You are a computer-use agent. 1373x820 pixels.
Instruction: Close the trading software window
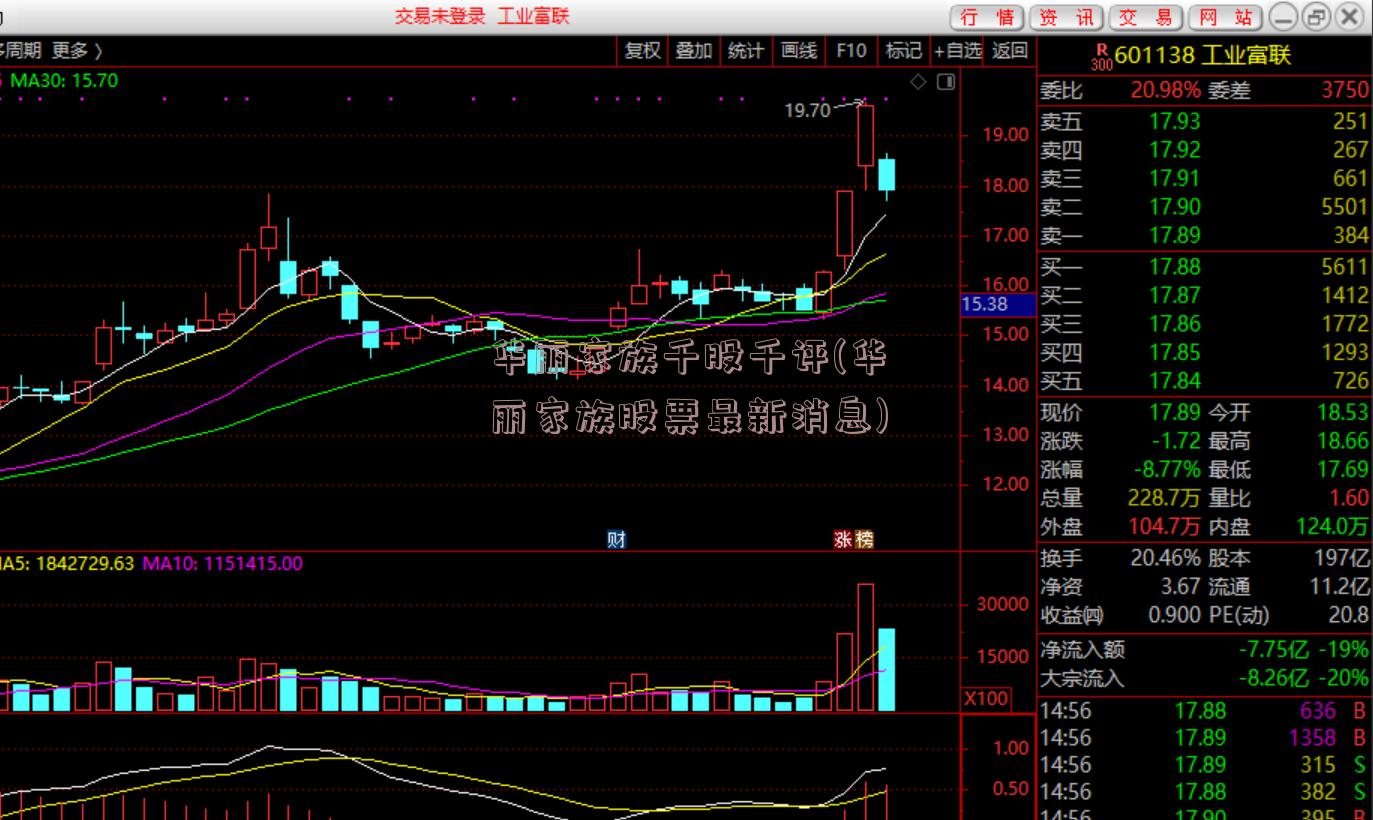point(1350,17)
